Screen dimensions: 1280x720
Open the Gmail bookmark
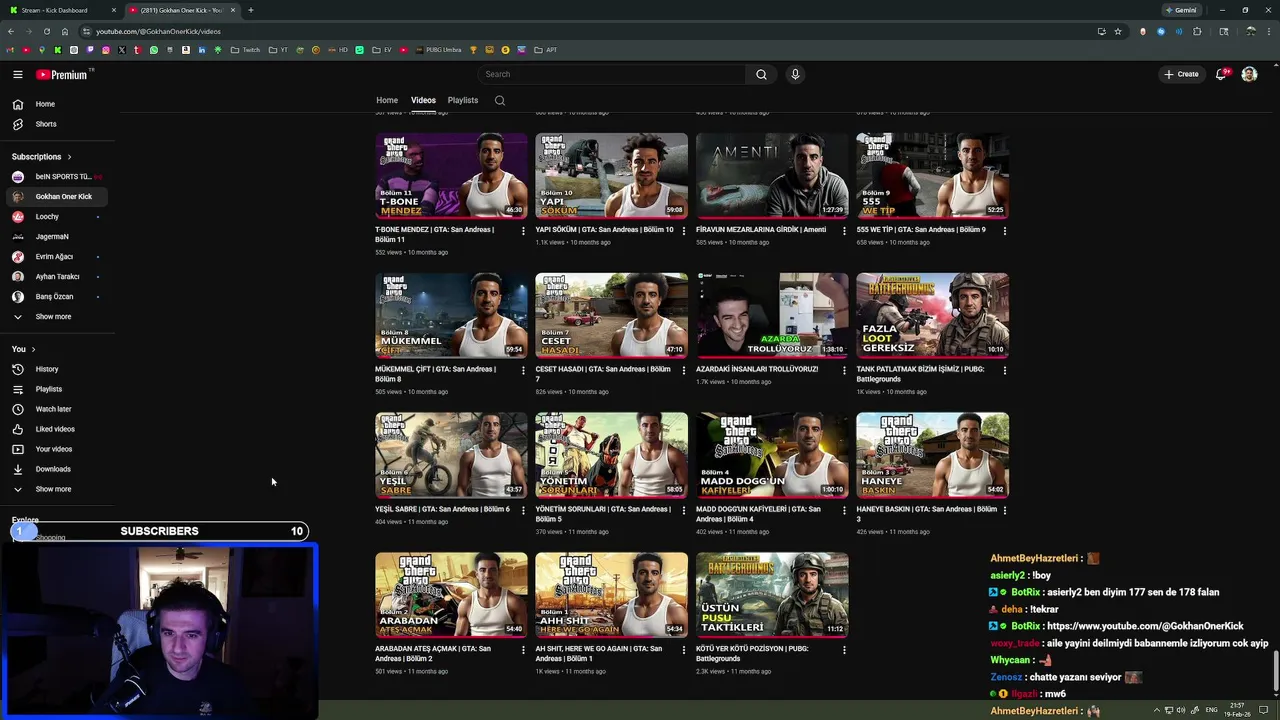9,50
